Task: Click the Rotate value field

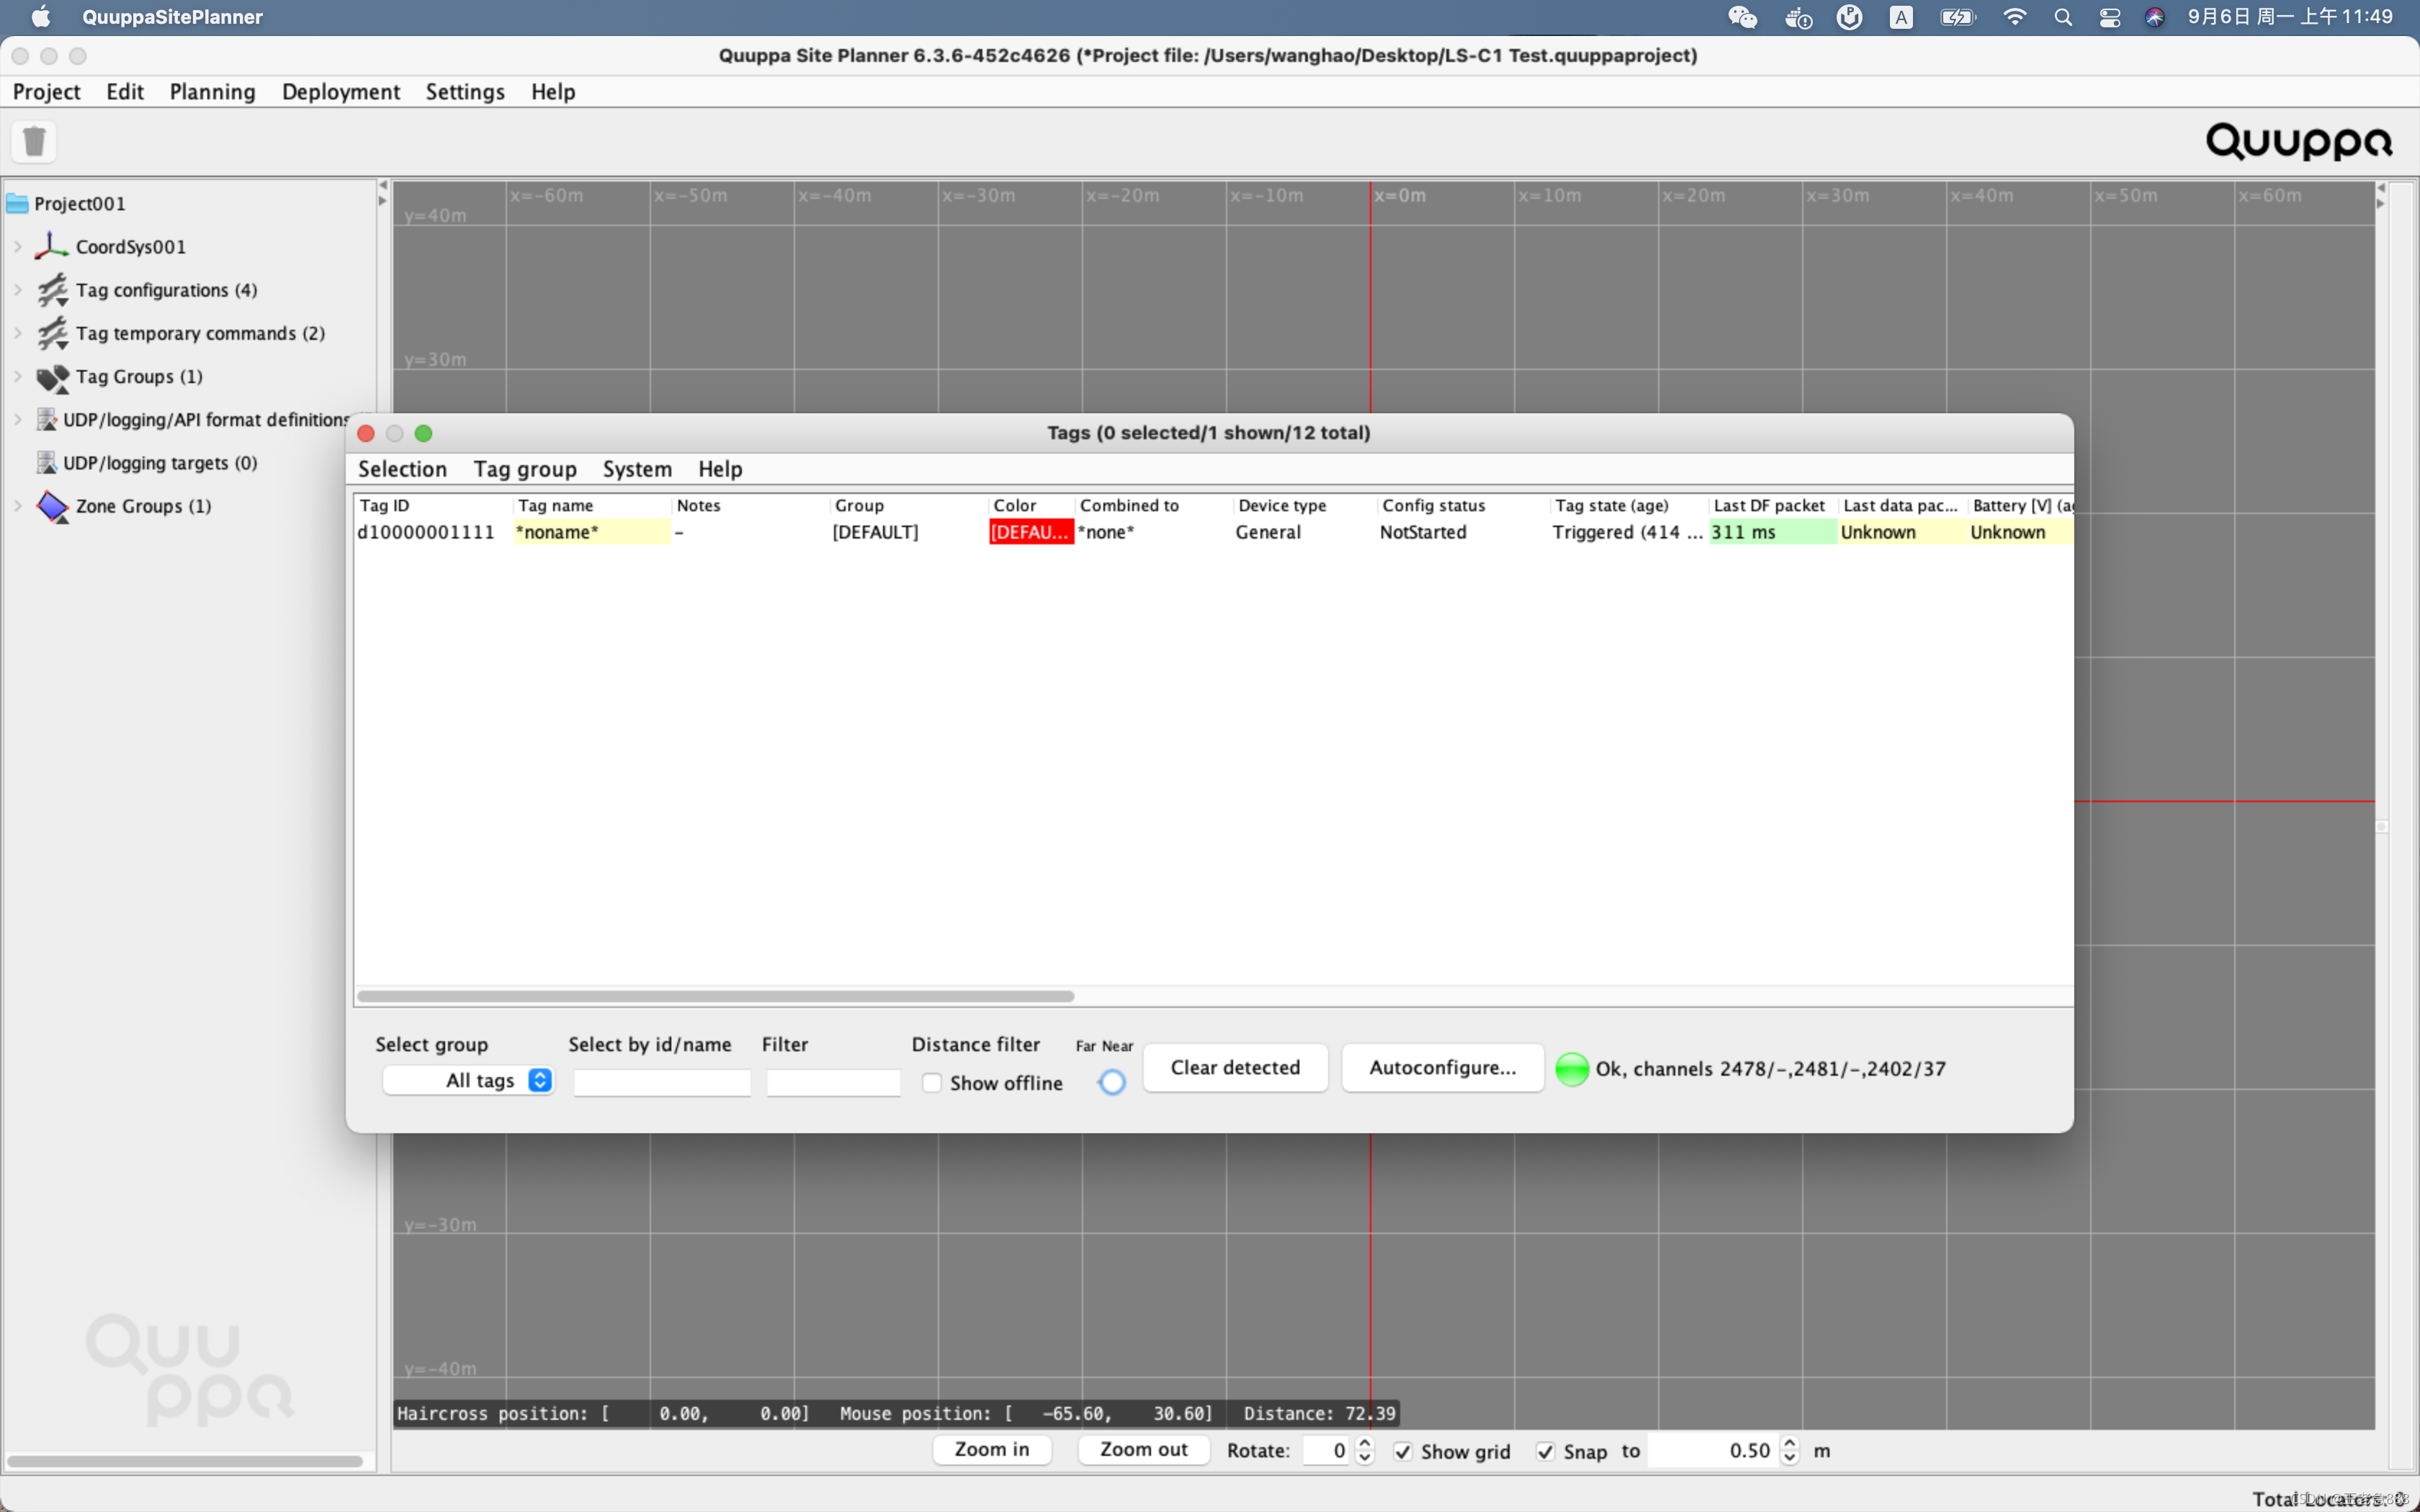Action: coord(1327,1451)
